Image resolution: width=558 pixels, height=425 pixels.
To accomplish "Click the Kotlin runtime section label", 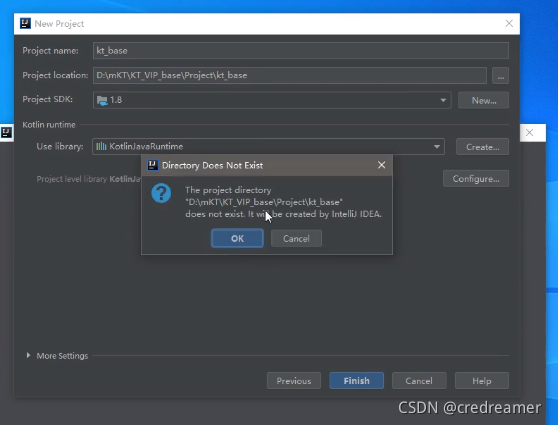I will [49, 125].
